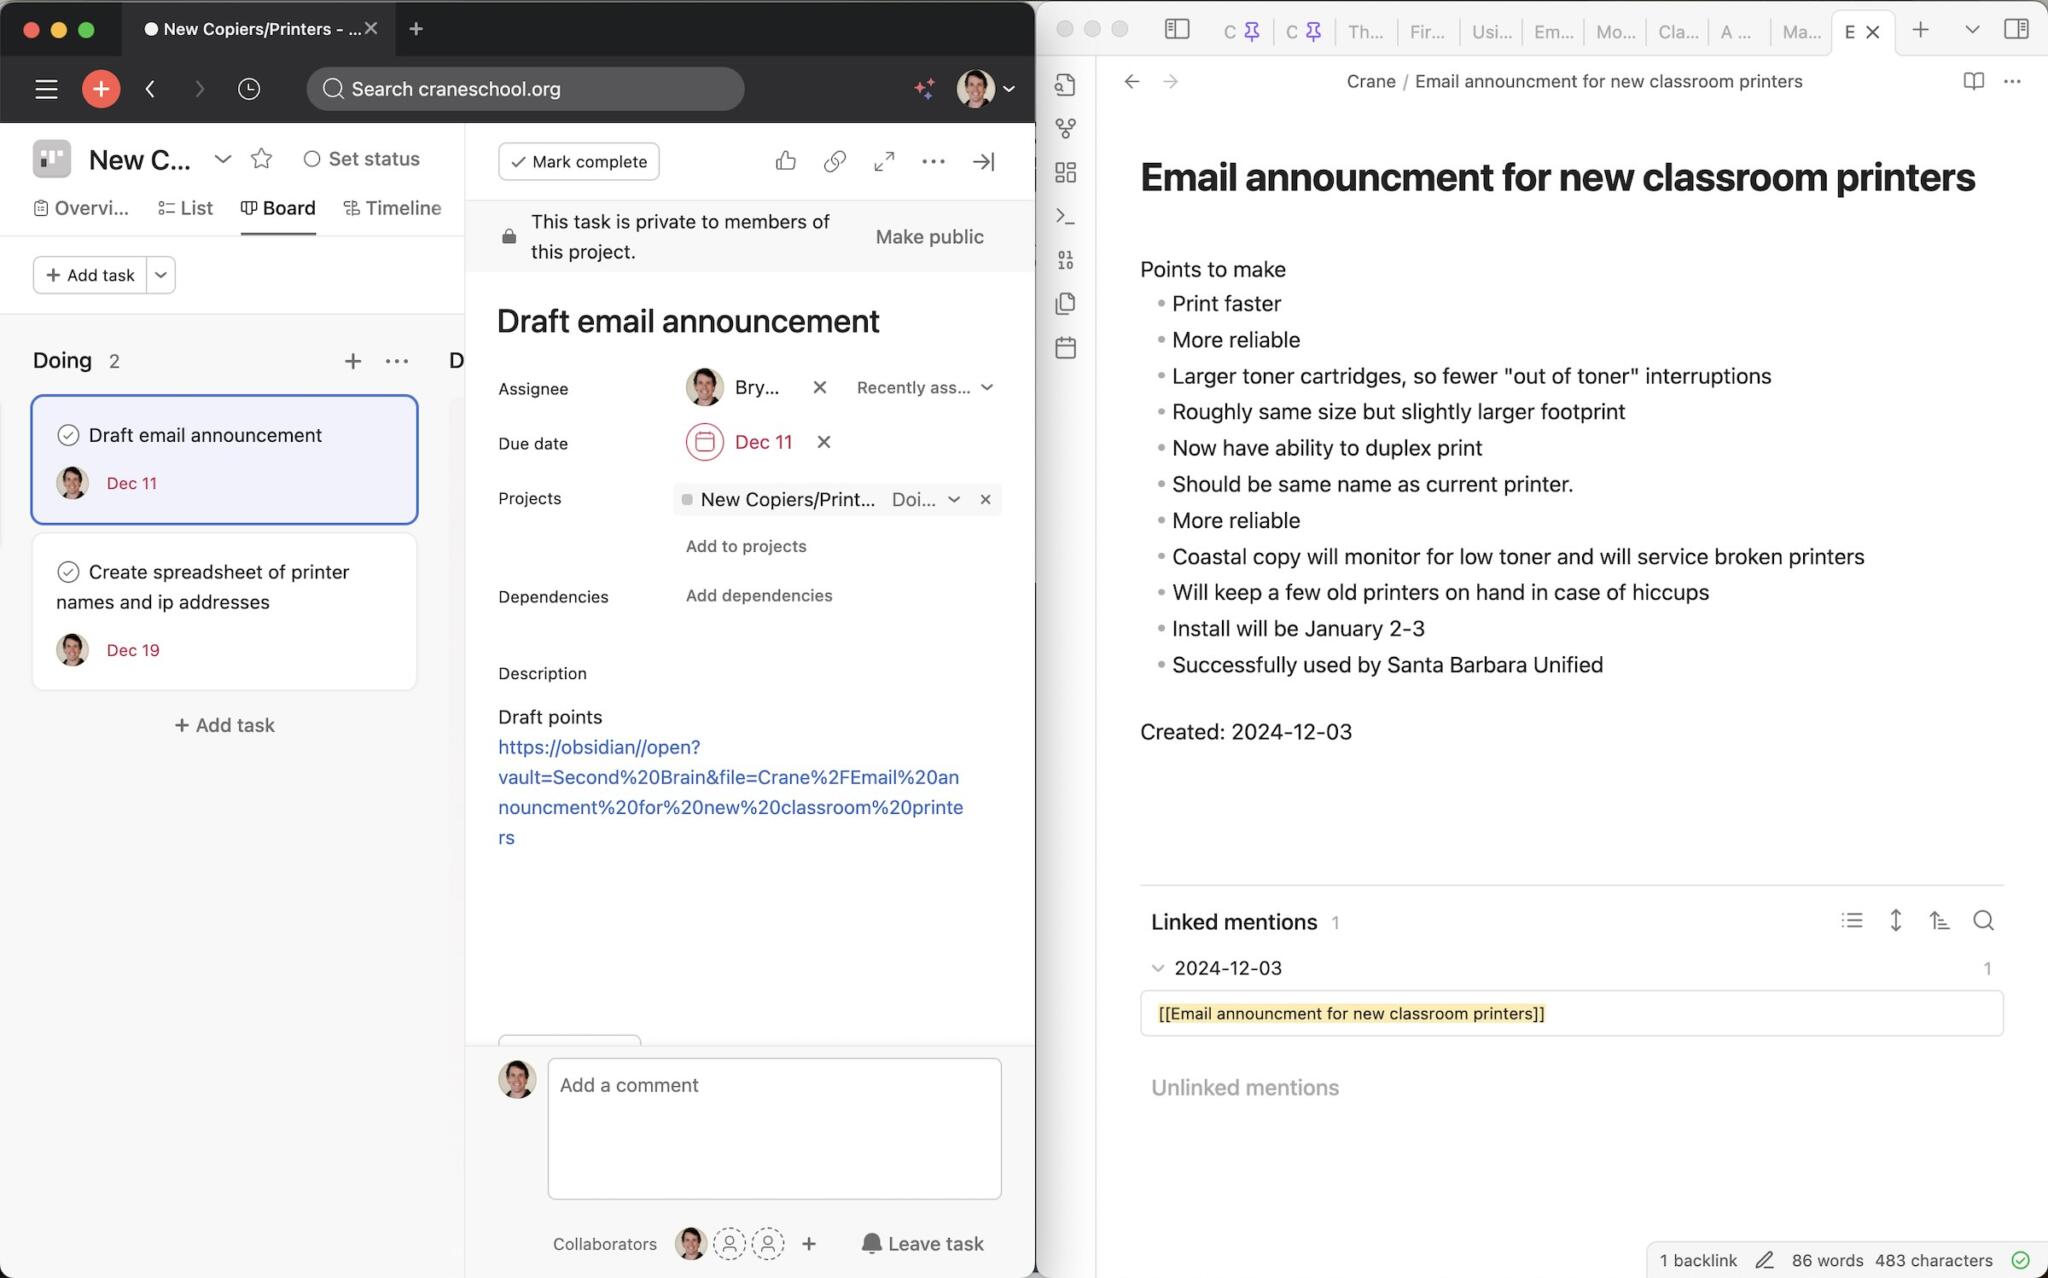Expand the Recently assigned section dropdown

tap(925, 388)
